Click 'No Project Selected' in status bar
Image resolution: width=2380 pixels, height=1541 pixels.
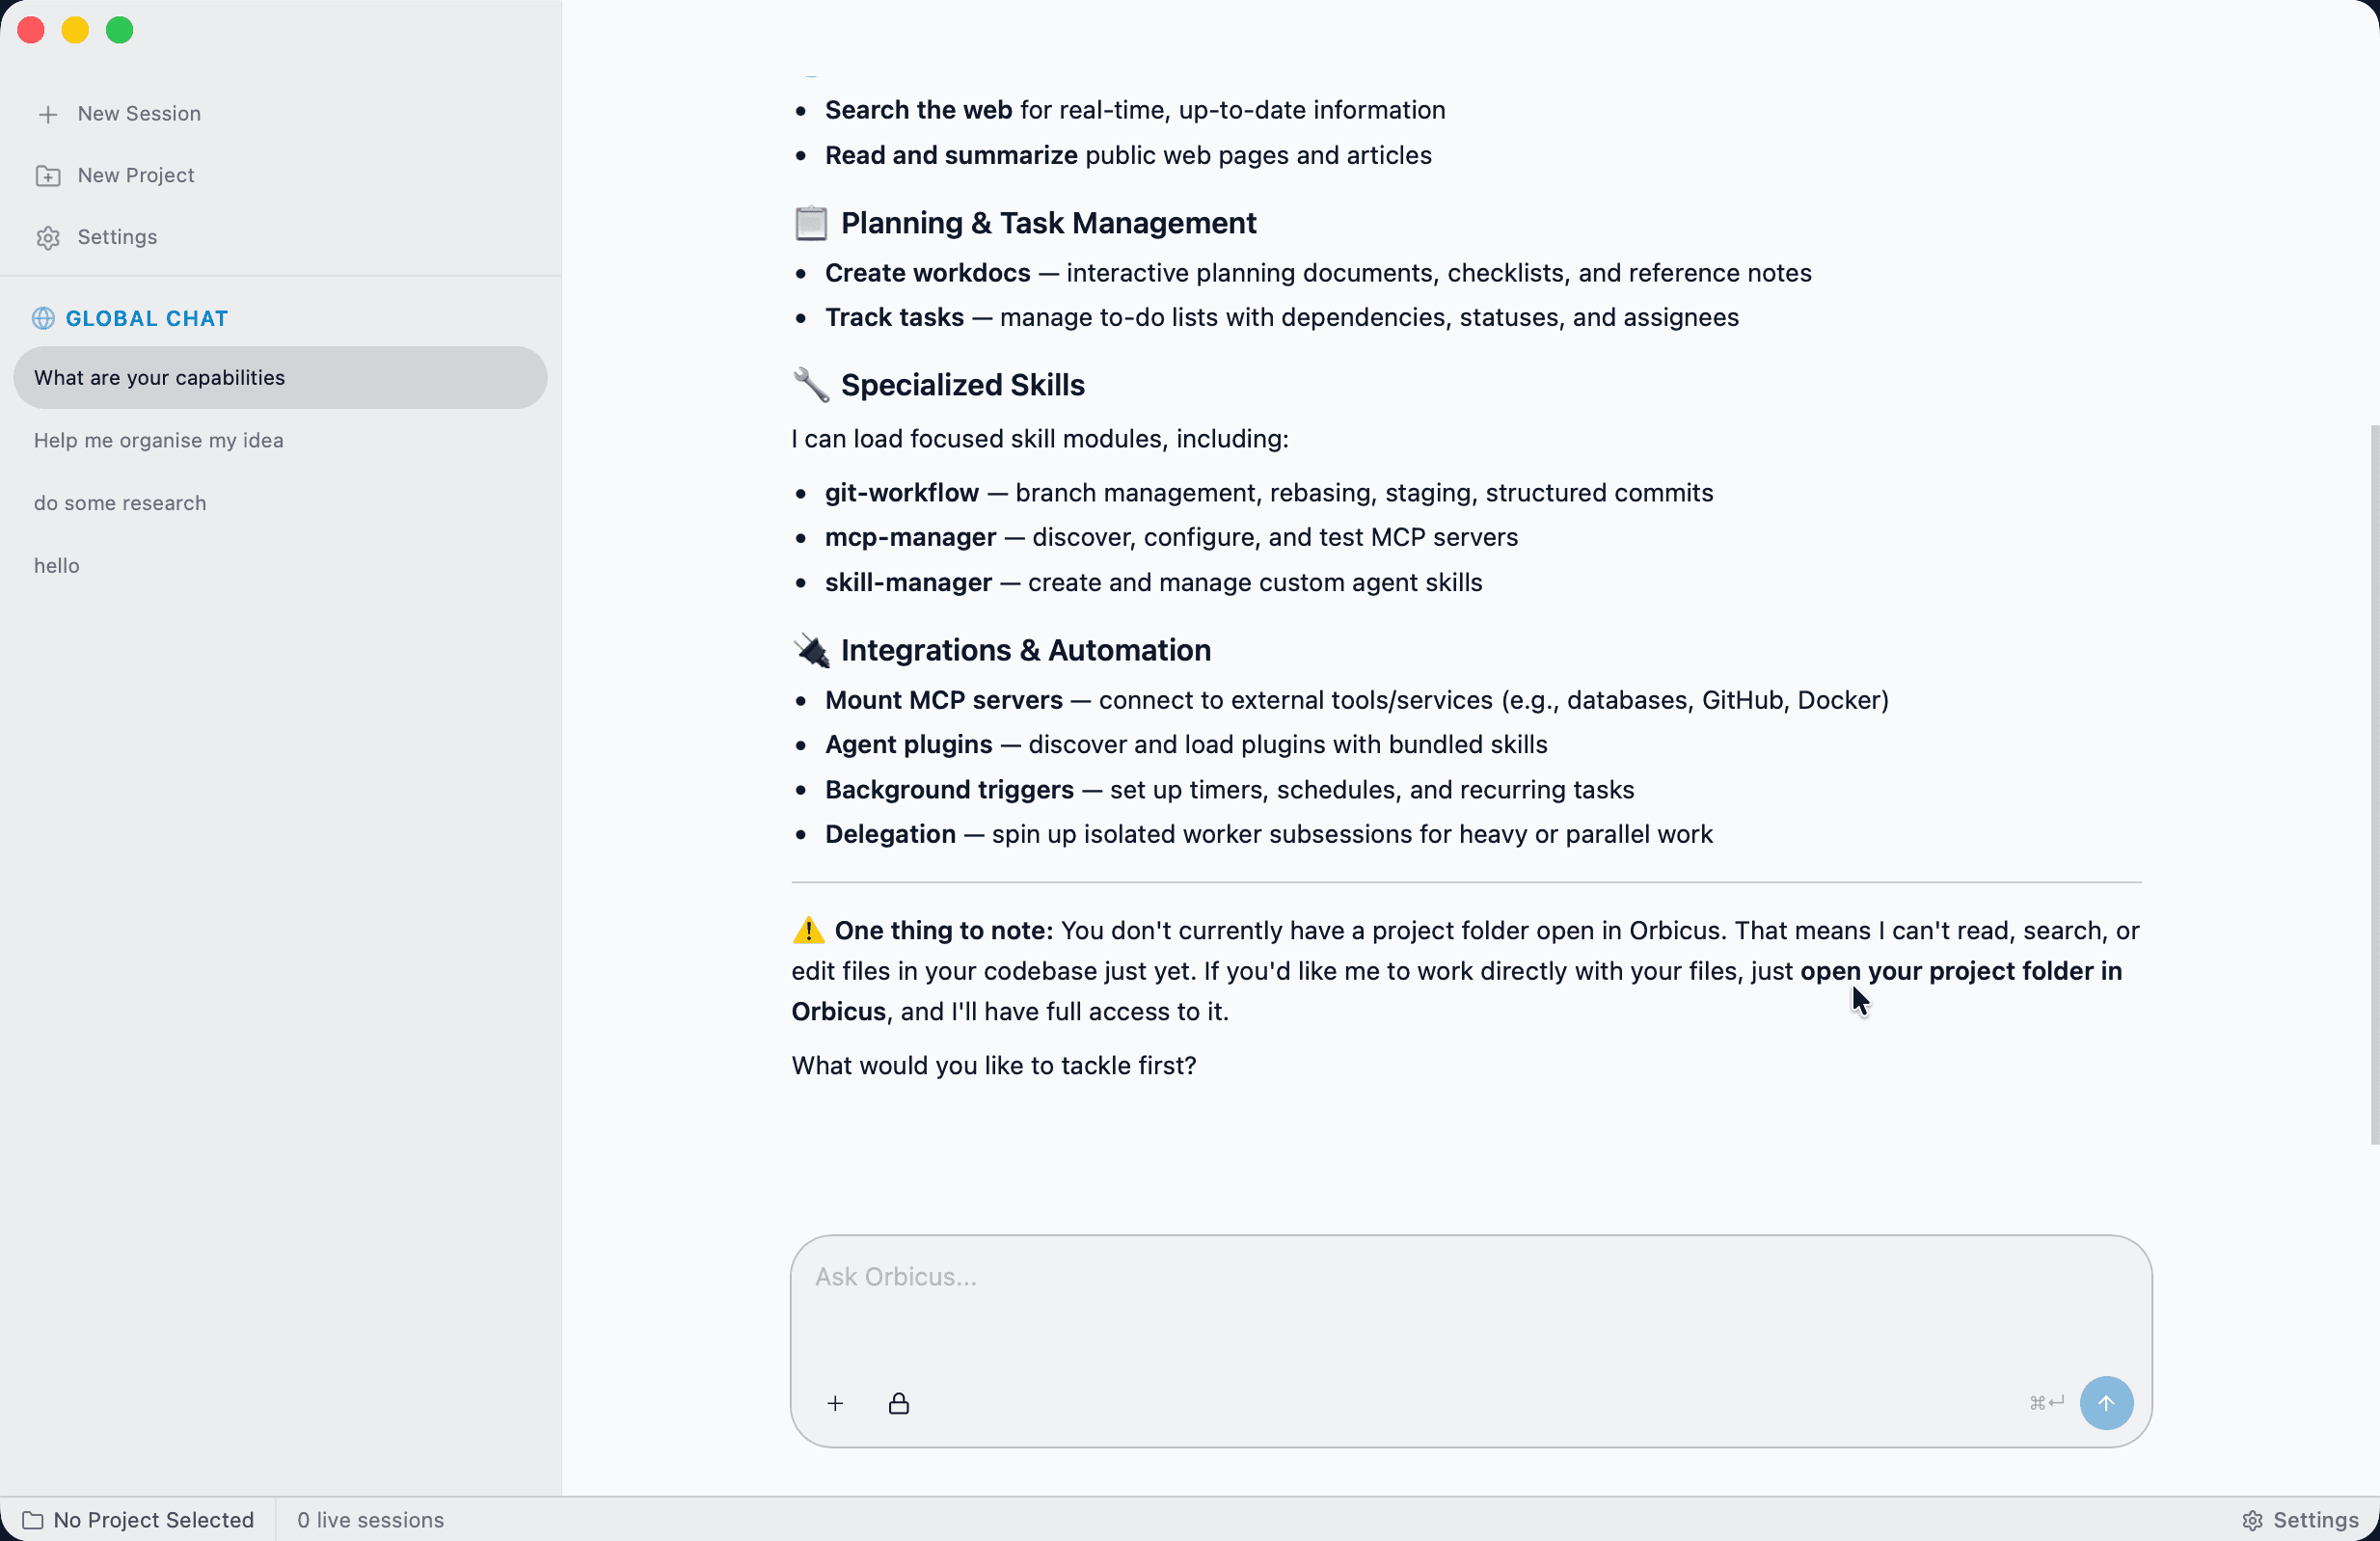[153, 1520]
